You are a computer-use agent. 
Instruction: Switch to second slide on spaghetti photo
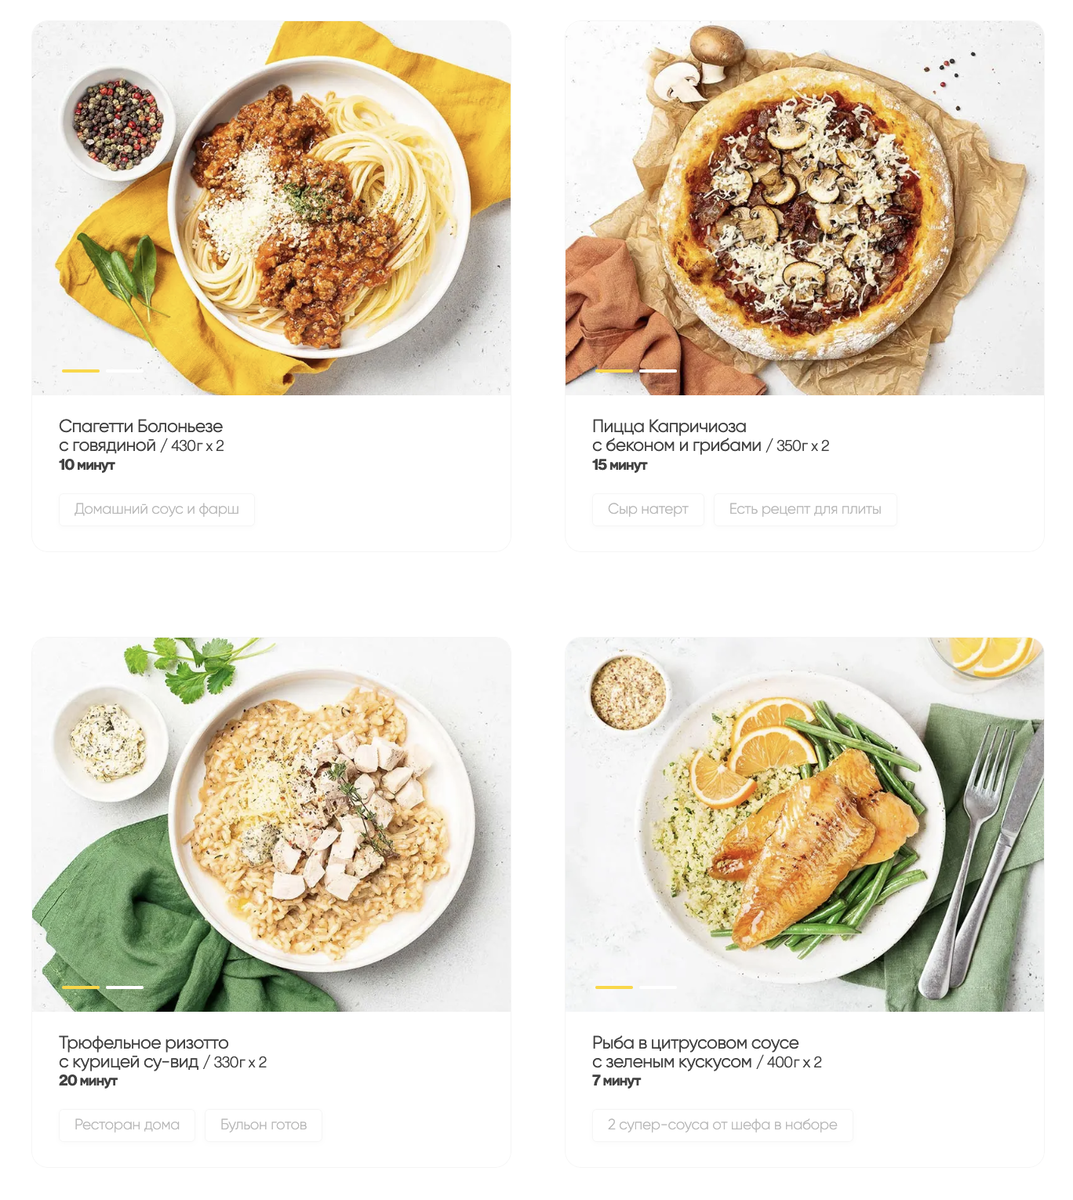125,371
